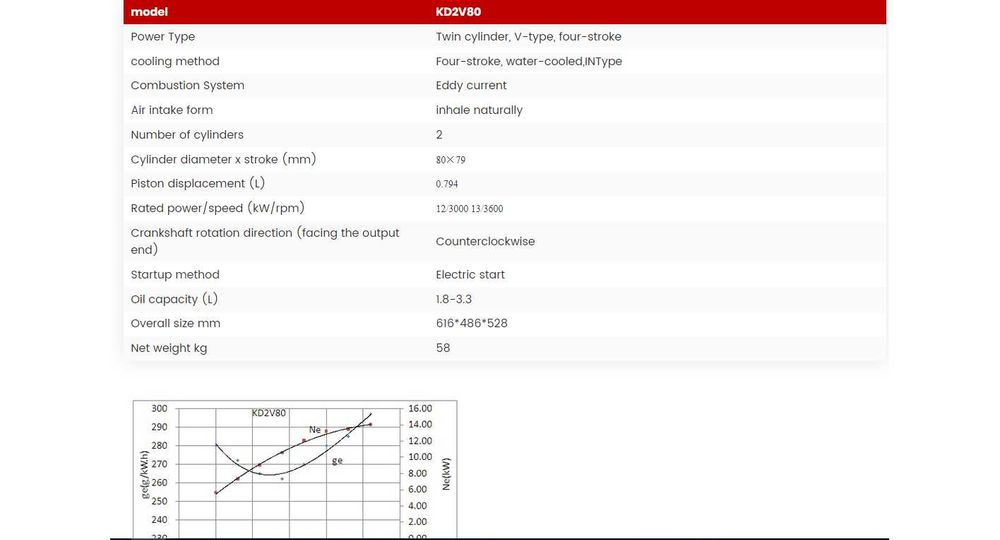Click the 'Number of cylinders' label
1000x540 pixels.
click(x=187, y=135)
